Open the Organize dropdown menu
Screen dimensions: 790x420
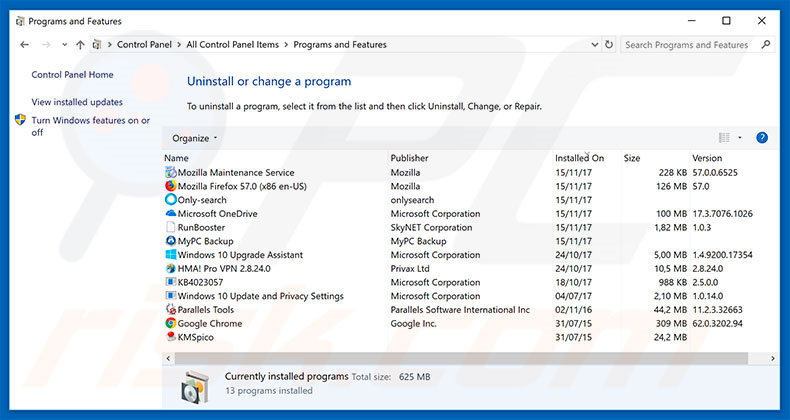(194, 138)
